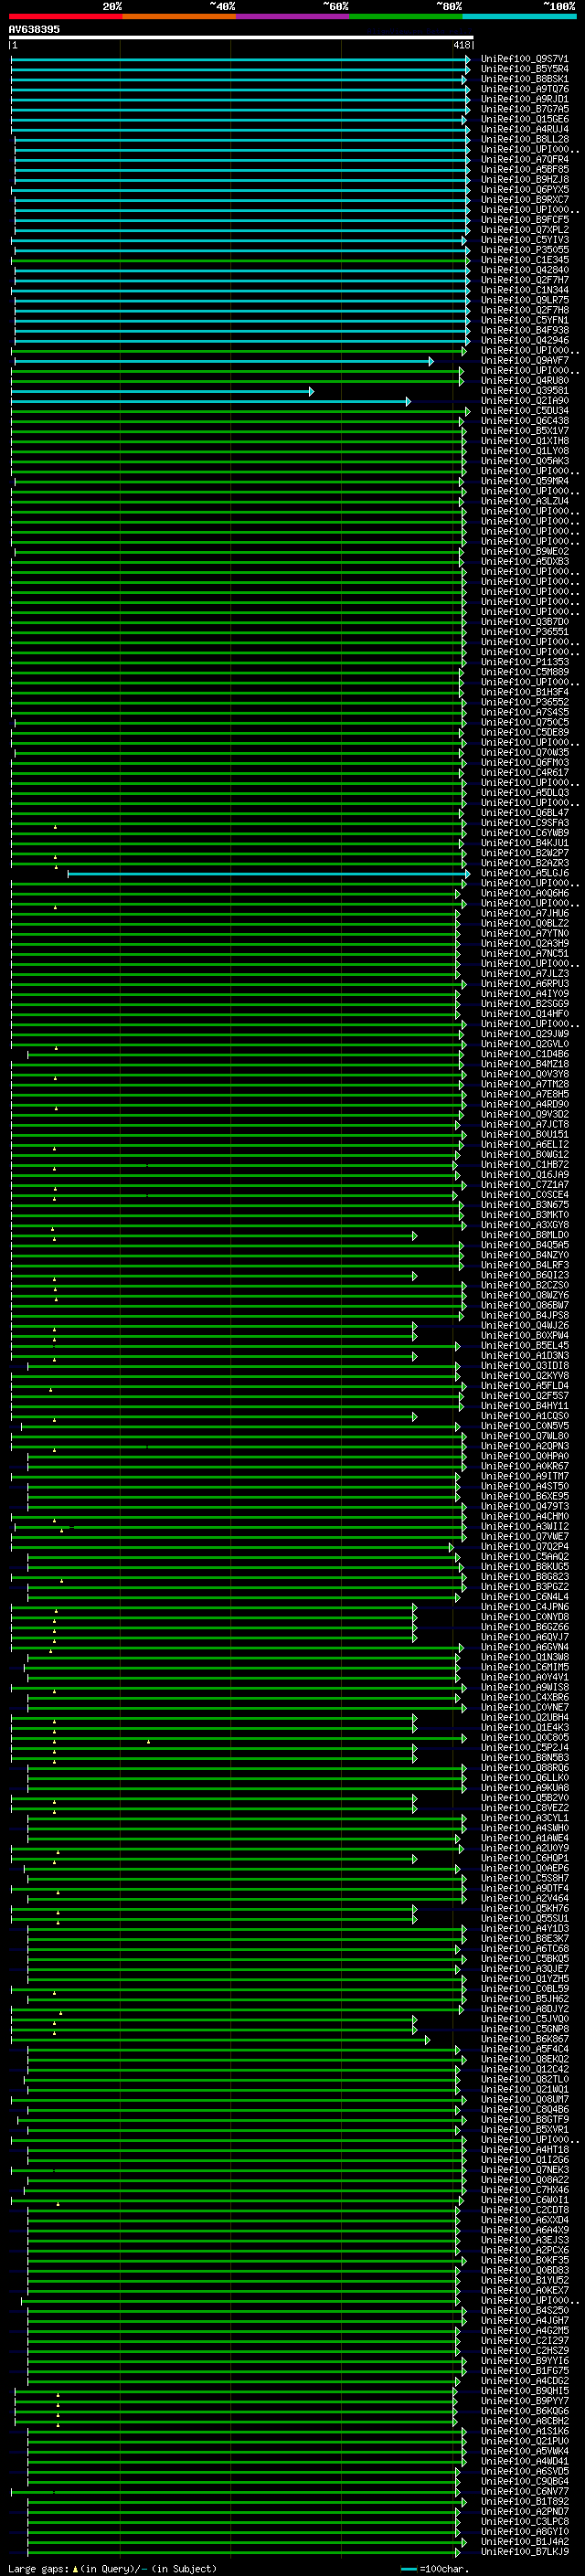Click the UniRef100_C1D4B6 label
Viewport: 585px width, 2576px height.
[524, 1053]
